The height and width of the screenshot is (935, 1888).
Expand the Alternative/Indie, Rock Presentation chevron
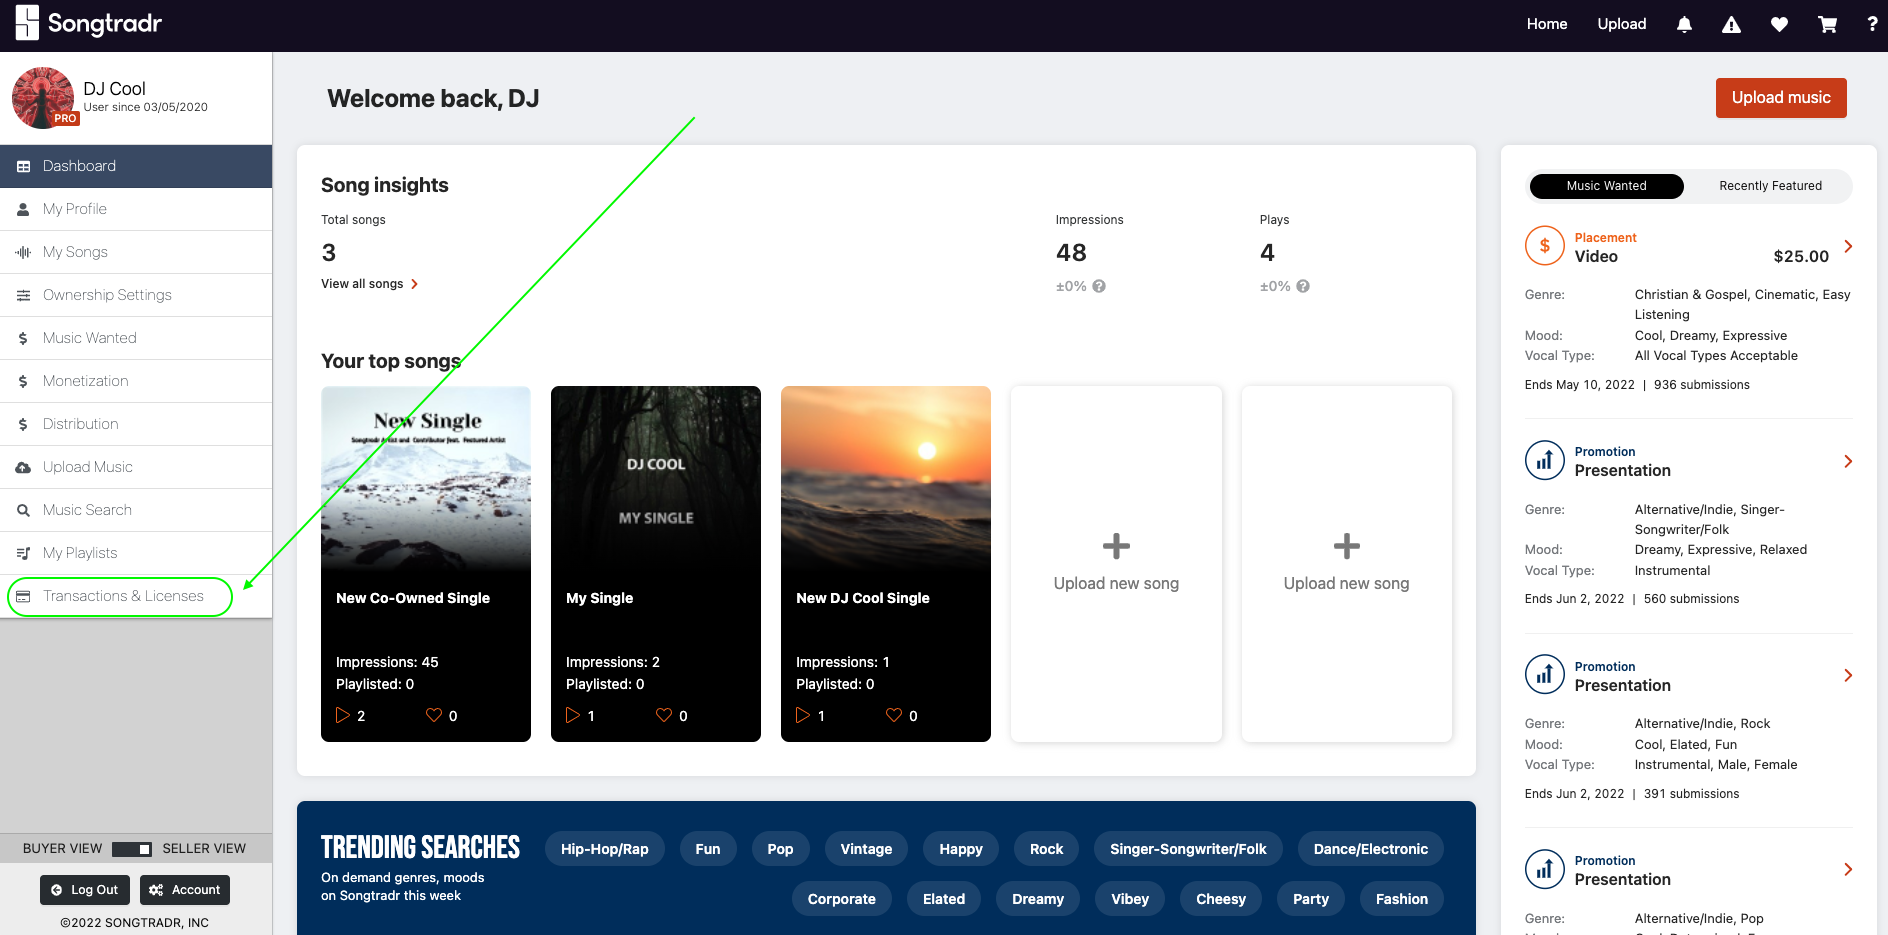point(1848,675)
